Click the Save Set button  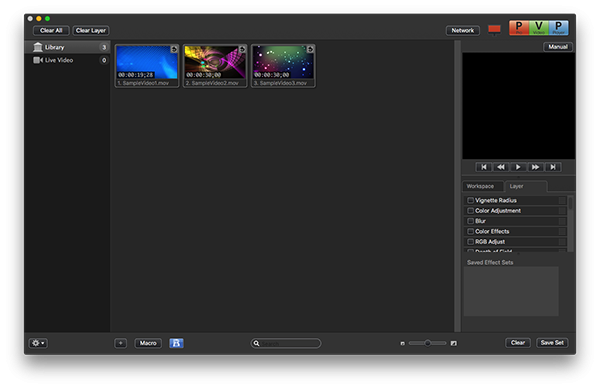pyautogui.click(x=552, y=343)
